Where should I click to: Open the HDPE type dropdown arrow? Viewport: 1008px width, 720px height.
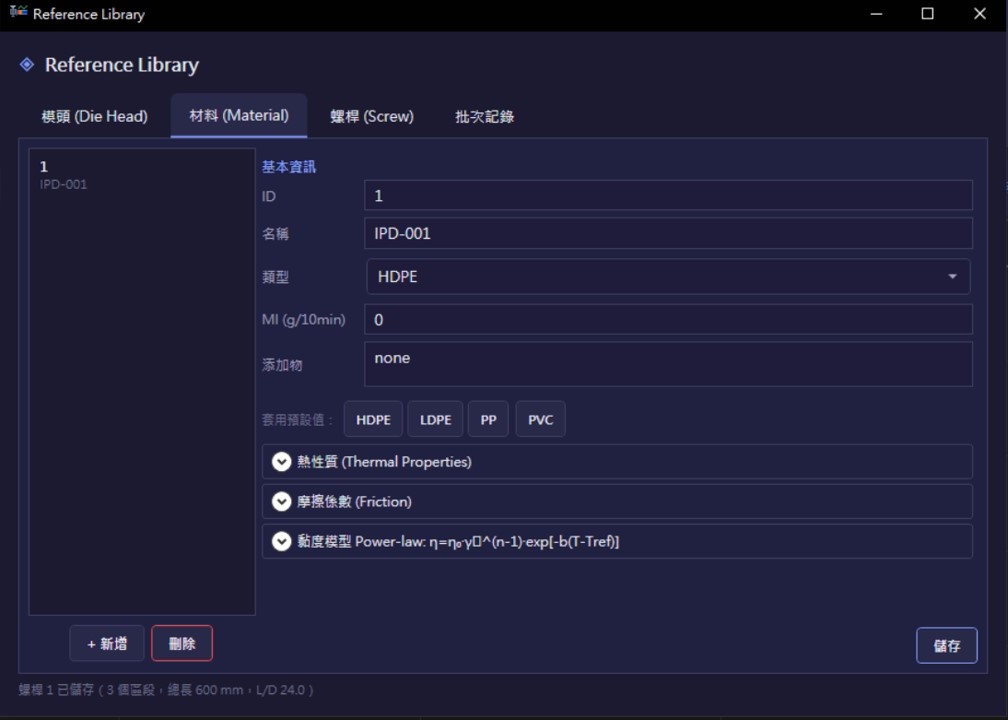(952, 276)
